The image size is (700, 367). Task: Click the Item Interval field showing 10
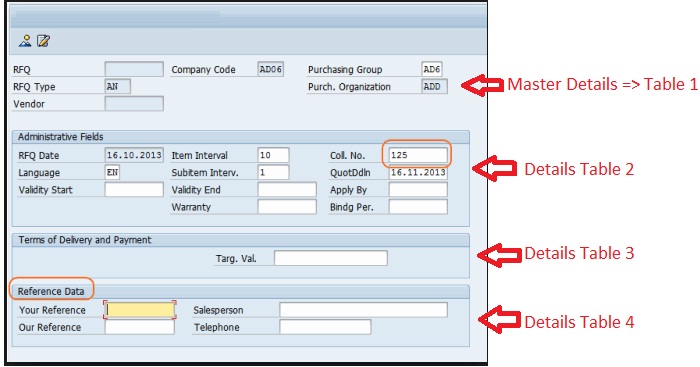point(273,155)
